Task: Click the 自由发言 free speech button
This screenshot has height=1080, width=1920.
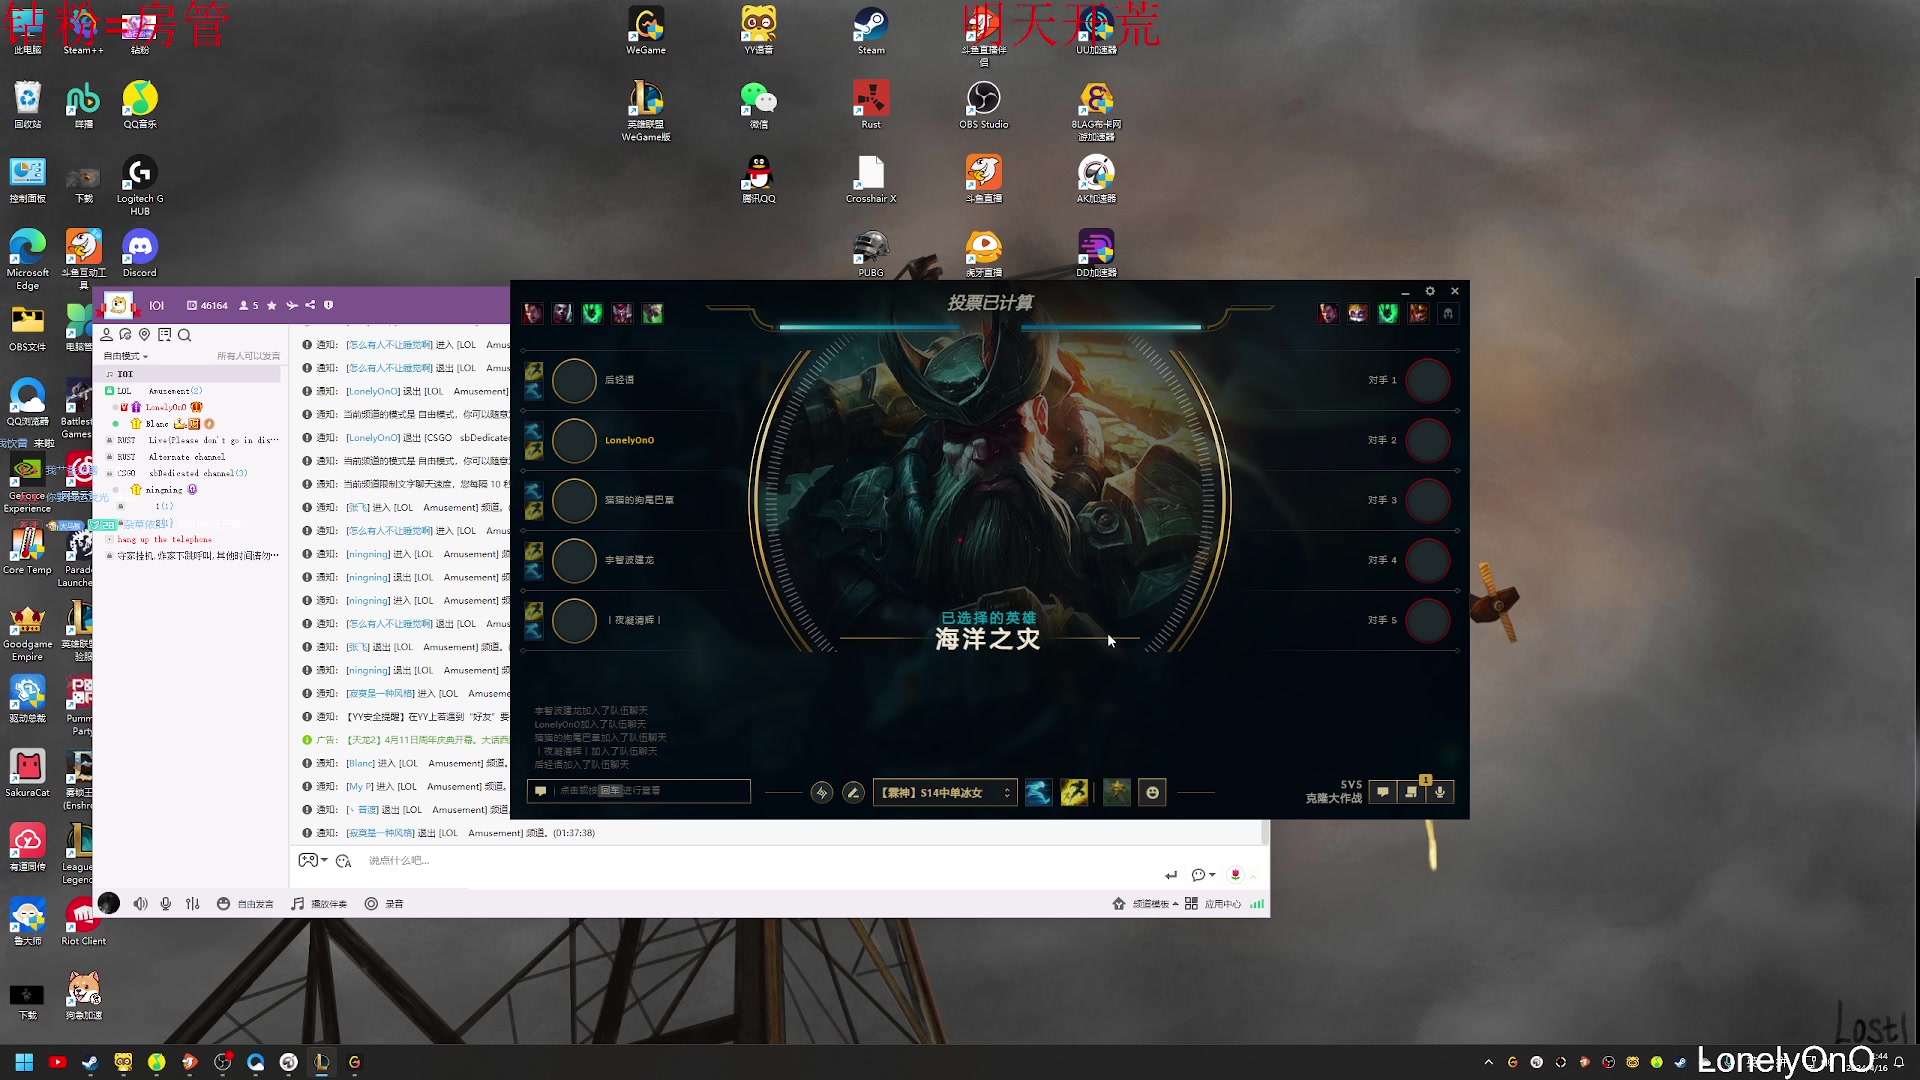Action: [246, 904]
